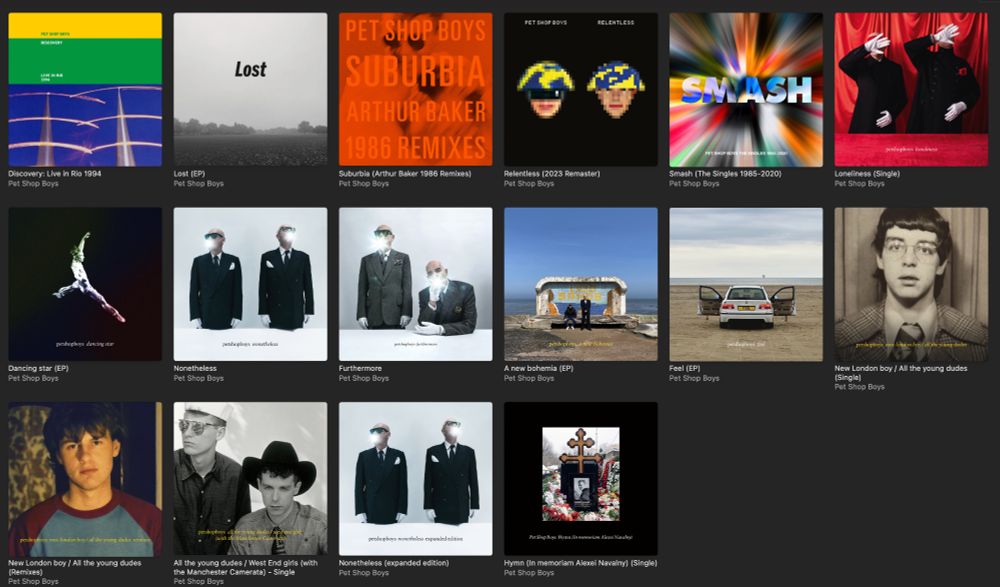This screenshot has width=1000, height=587.
Task: Select All the young dudes / West End girls title
Action: pos(246,567)
